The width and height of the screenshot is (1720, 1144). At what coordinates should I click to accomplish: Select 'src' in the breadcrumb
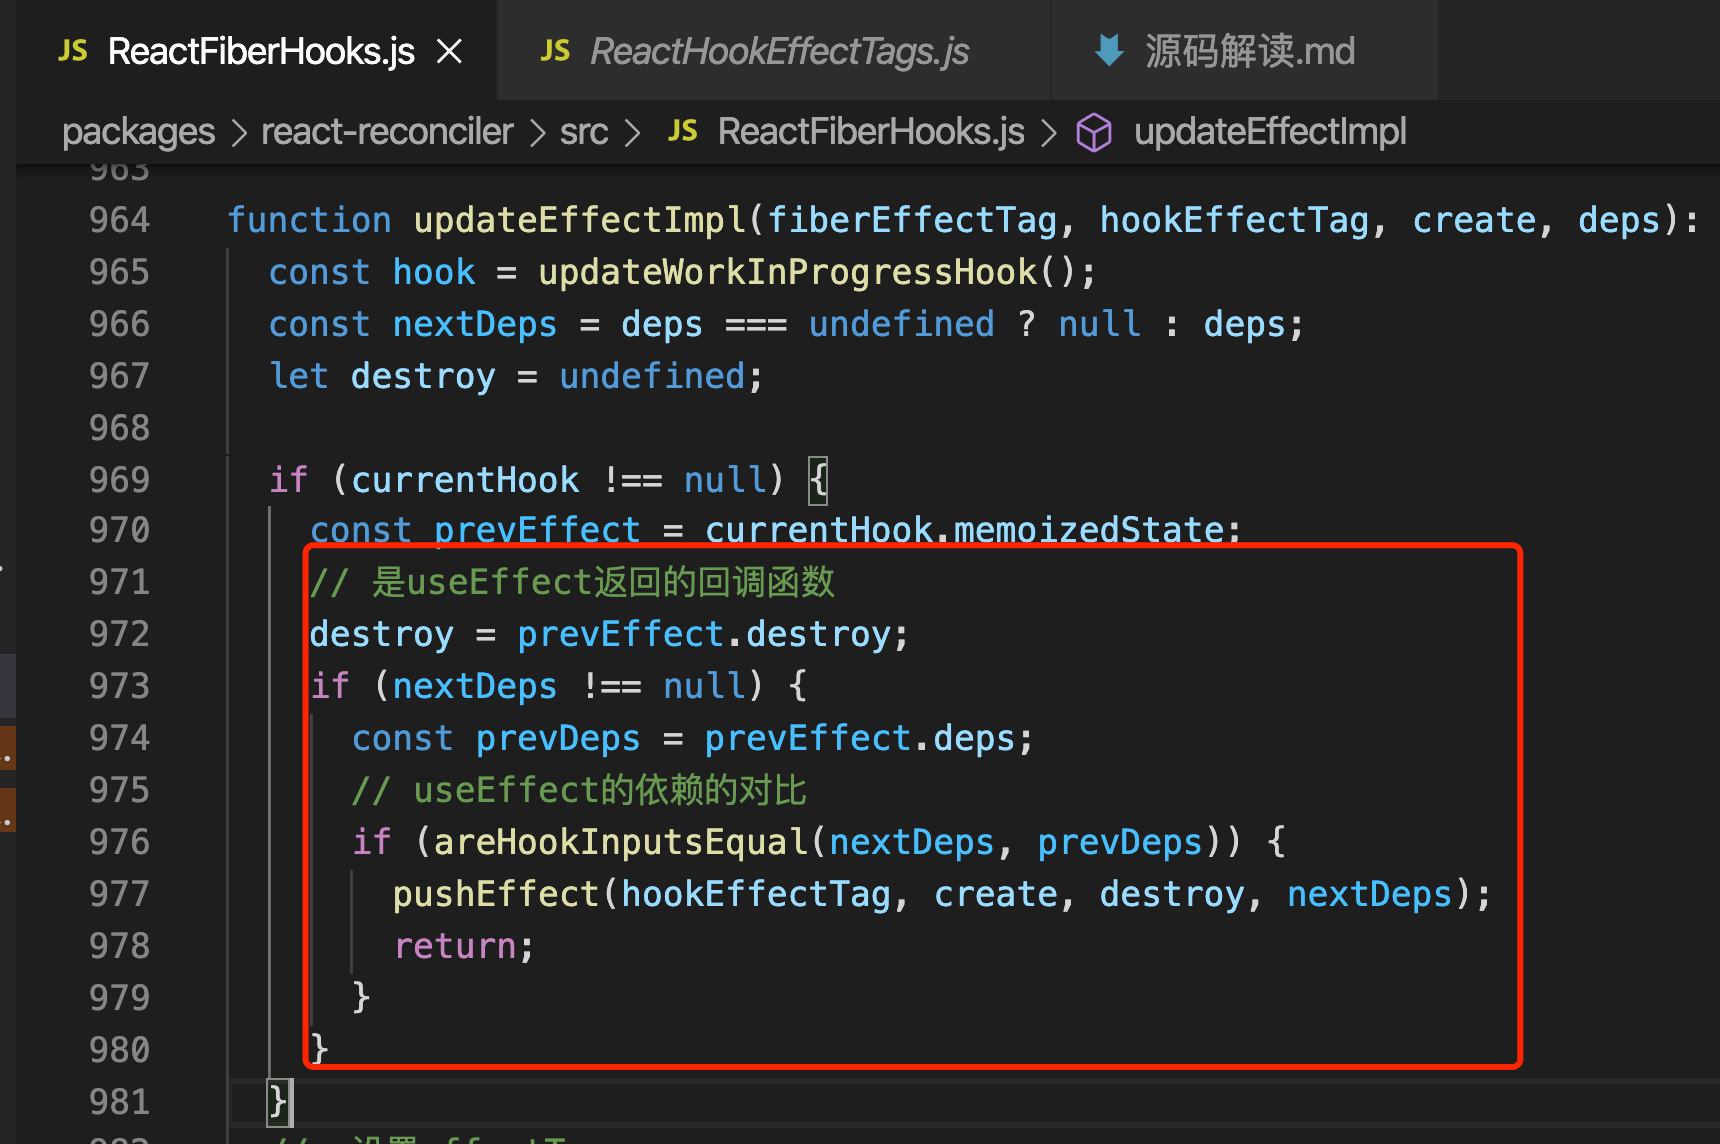coord(584,132)
